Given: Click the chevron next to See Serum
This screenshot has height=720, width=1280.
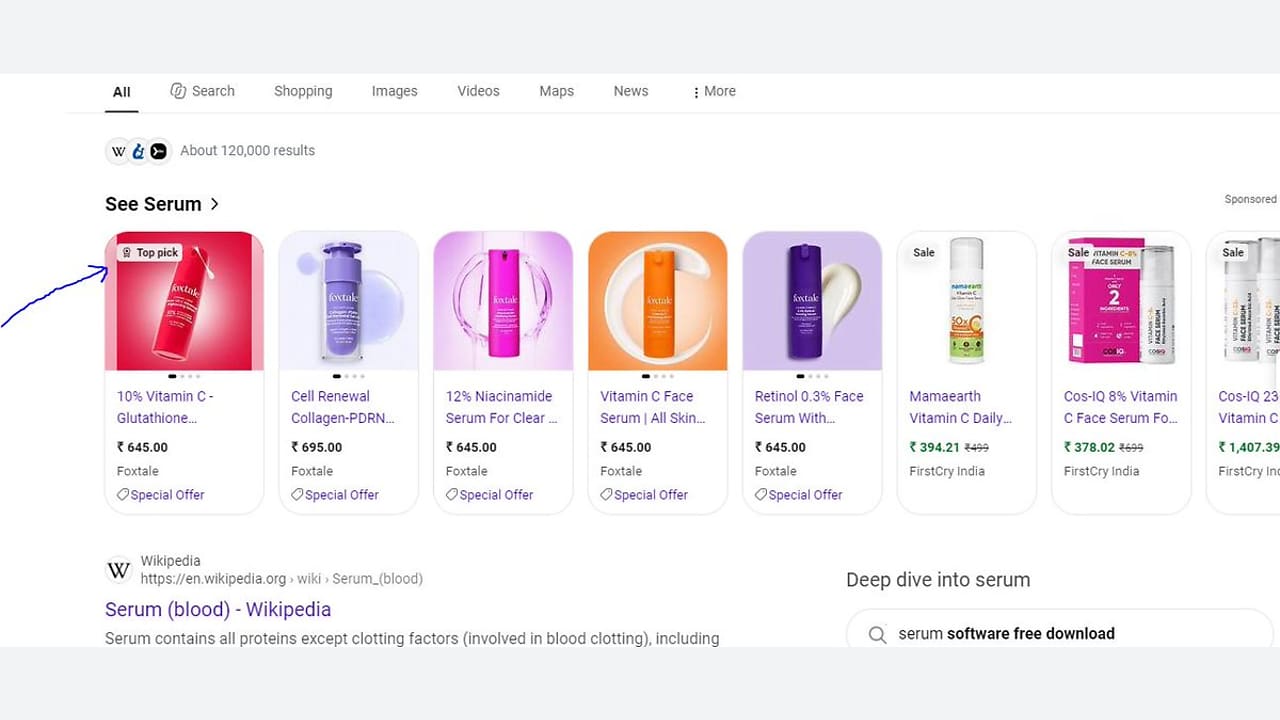Looking at the screenshot, I should [x=213, y=204].
